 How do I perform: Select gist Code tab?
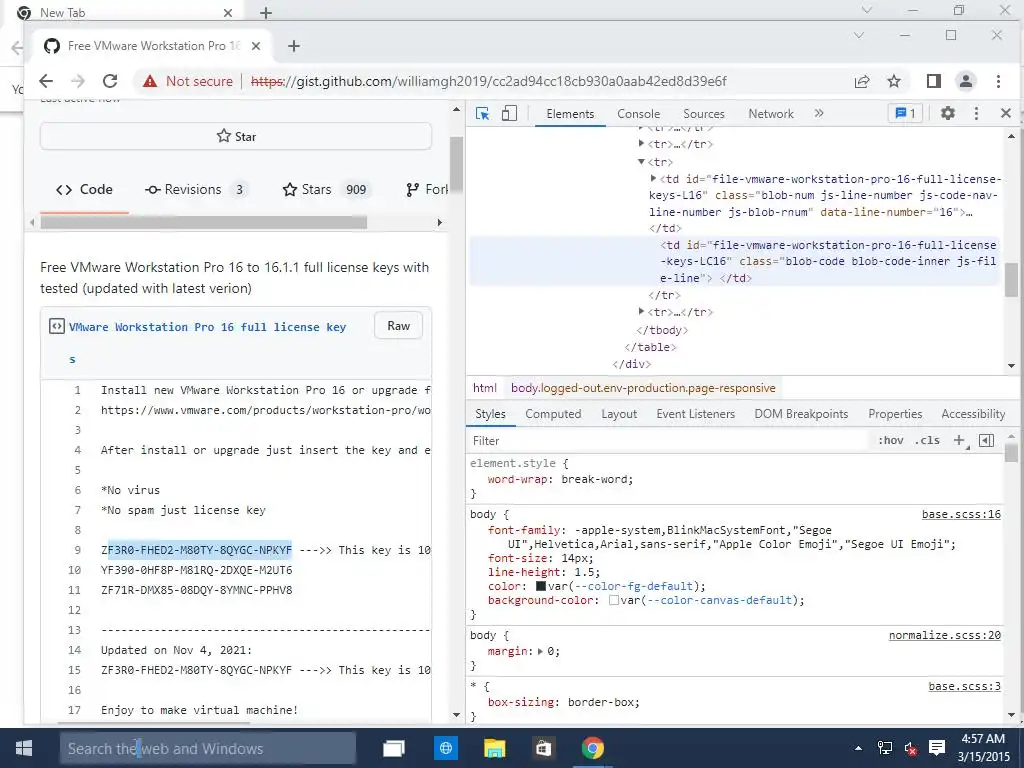tap(84, 189)
